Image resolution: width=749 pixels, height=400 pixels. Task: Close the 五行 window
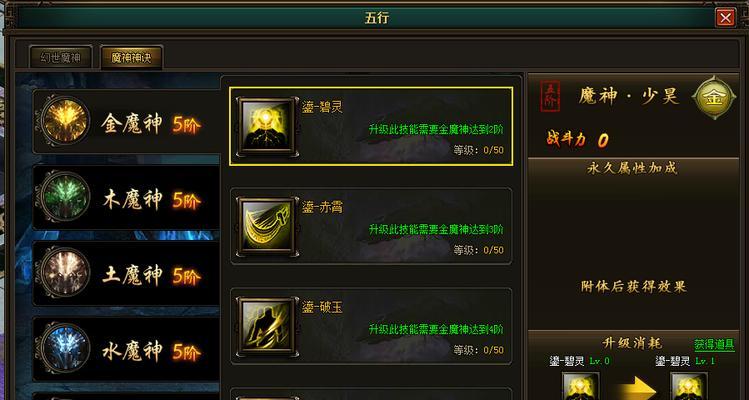coord(726,18)
